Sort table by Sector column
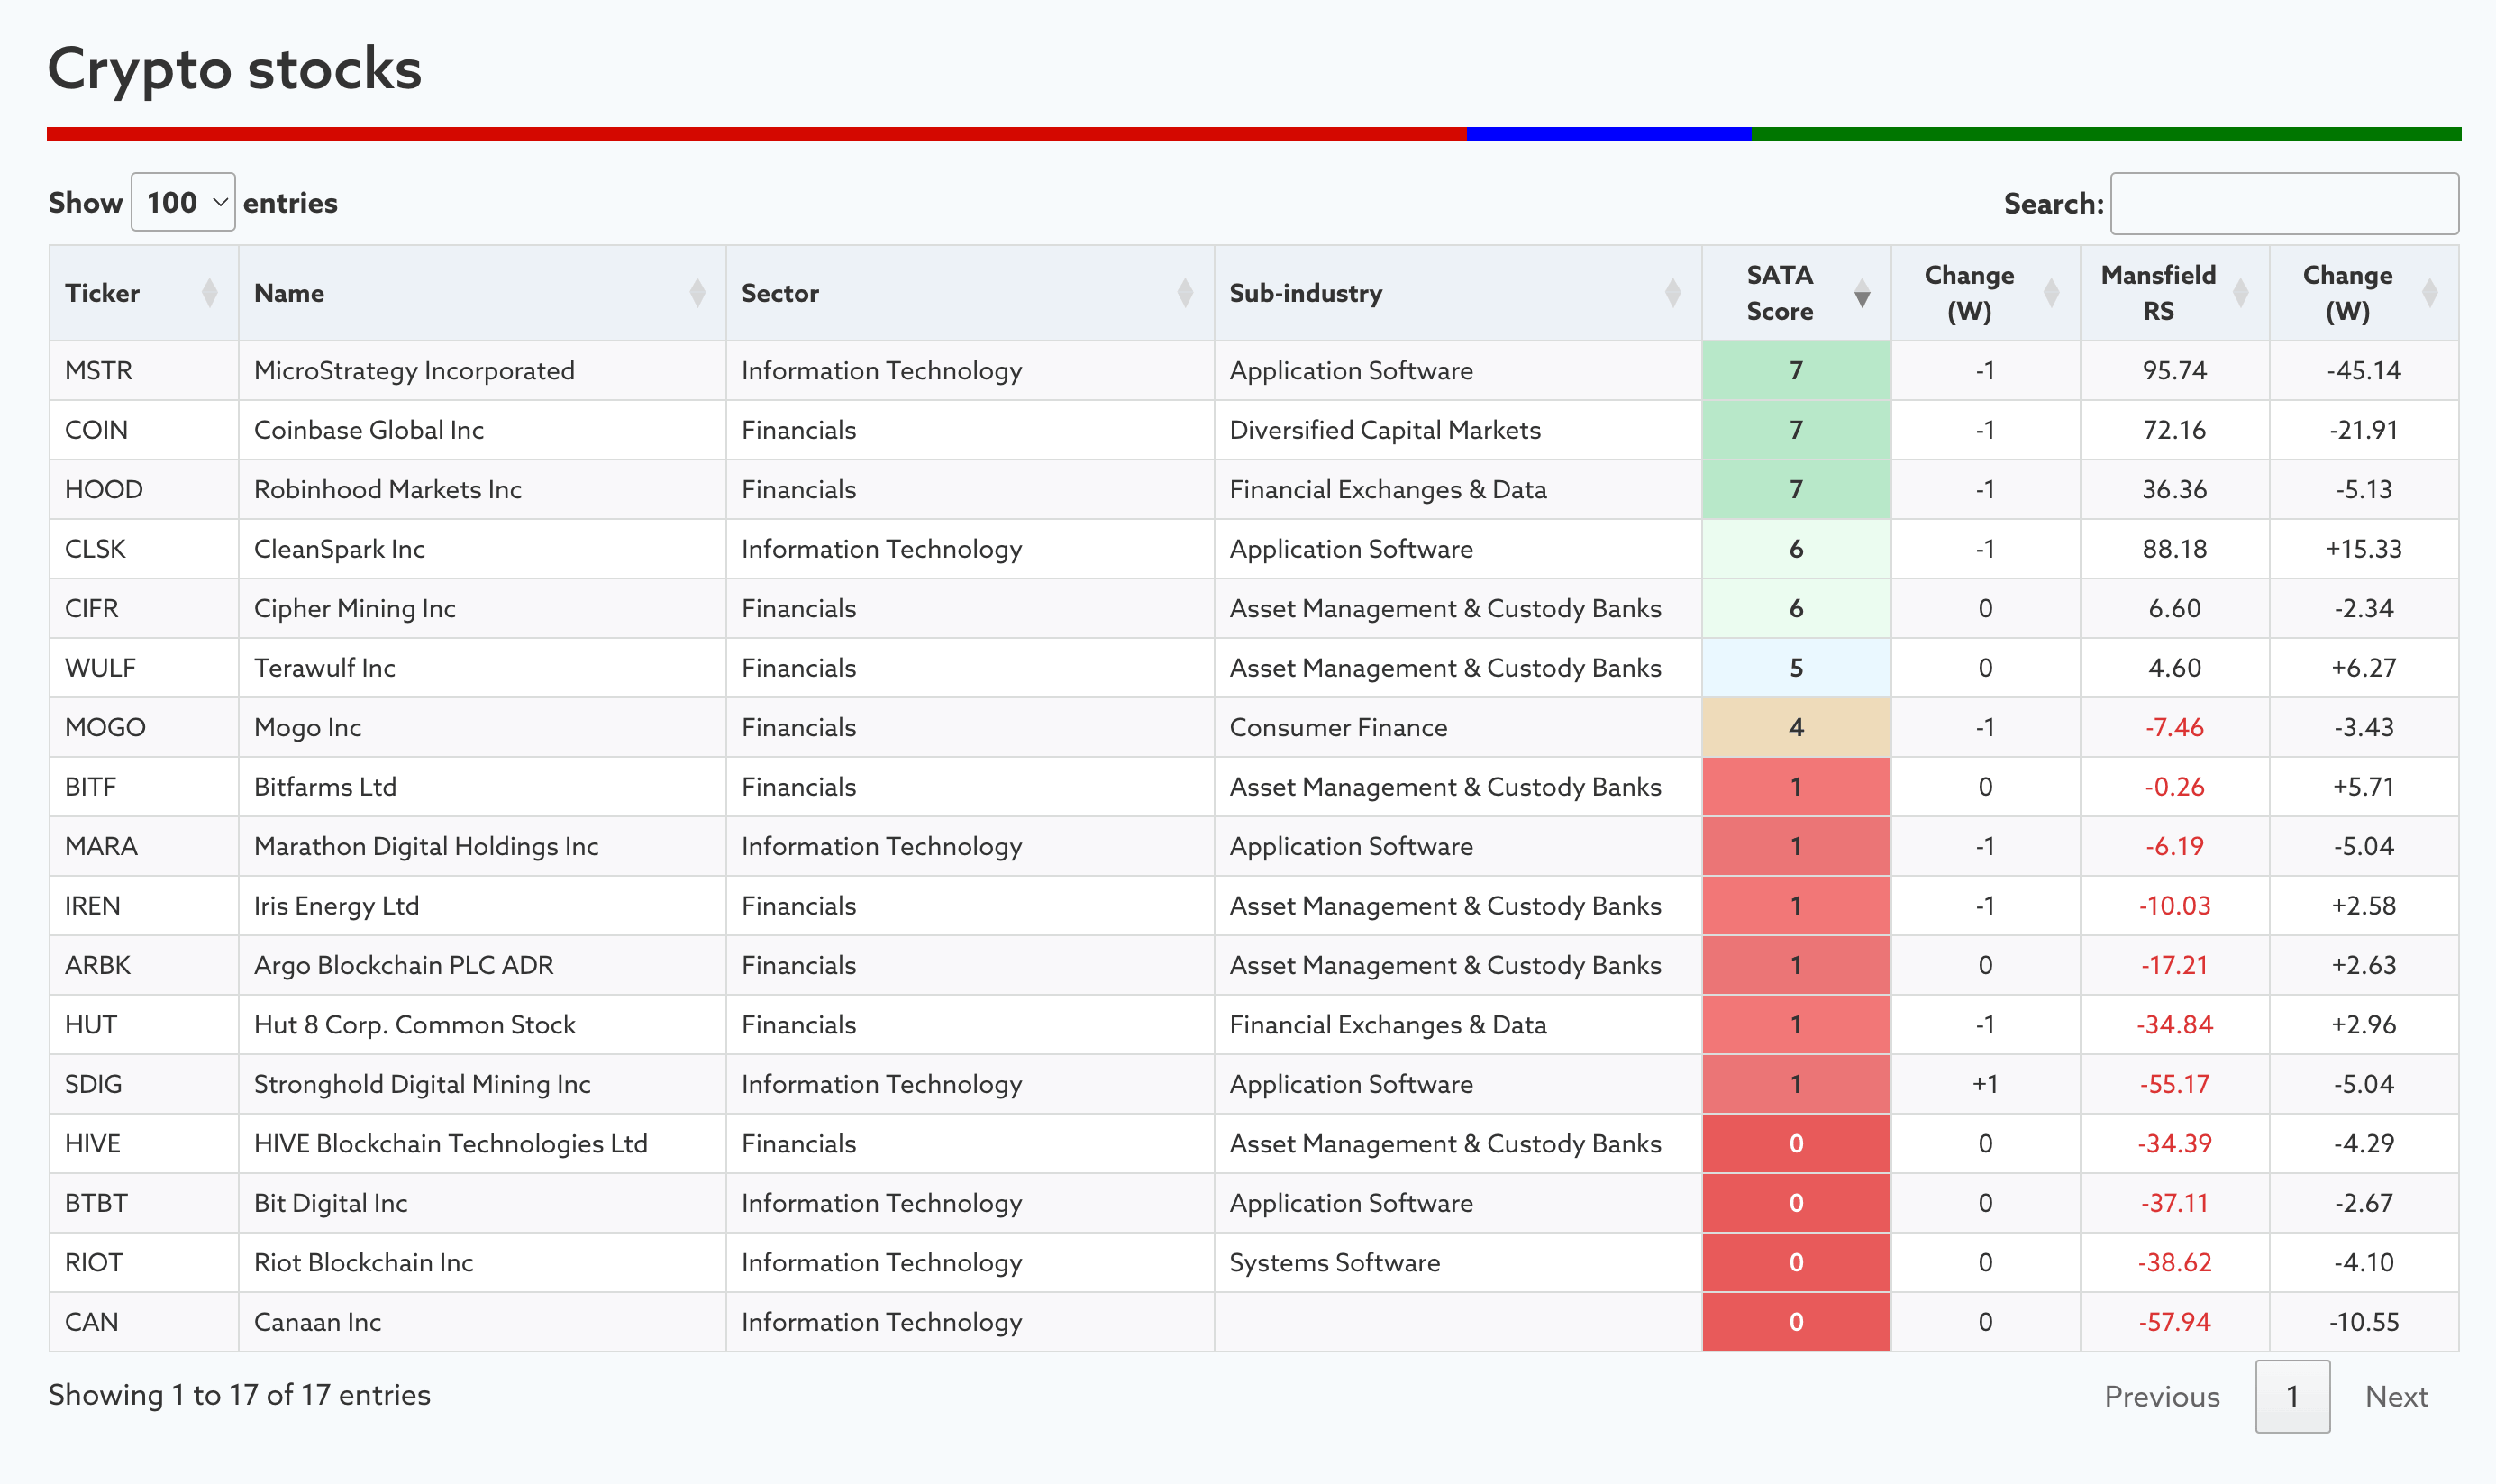Viewport: 2496px width, 1484px height. pyautogui.click(x=969, y=293)
